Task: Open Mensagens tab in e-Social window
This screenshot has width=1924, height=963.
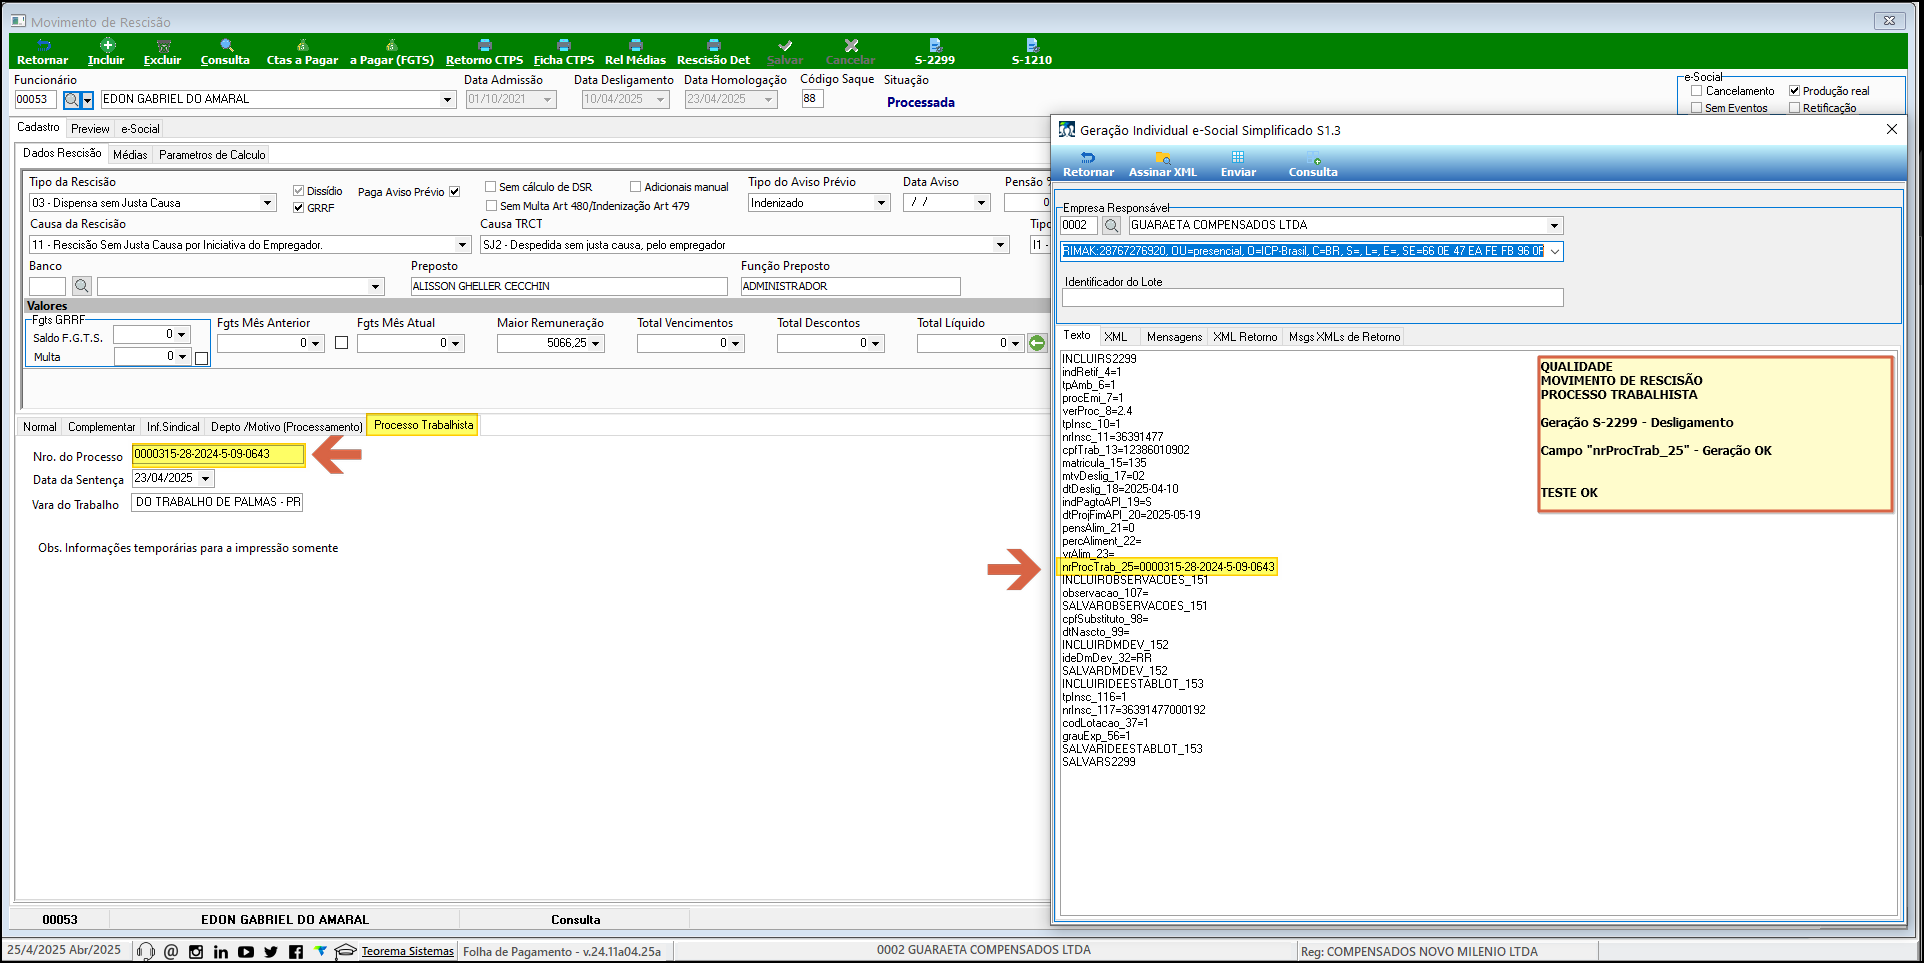Action: 1174,337
